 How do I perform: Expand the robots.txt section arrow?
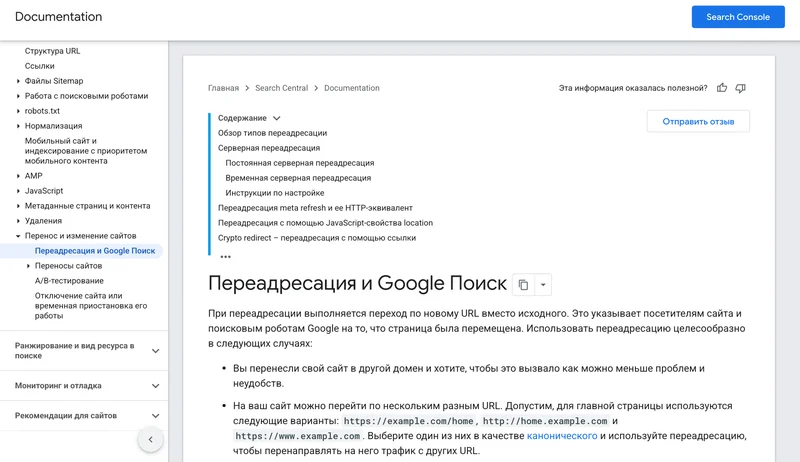tap(18, 111)
